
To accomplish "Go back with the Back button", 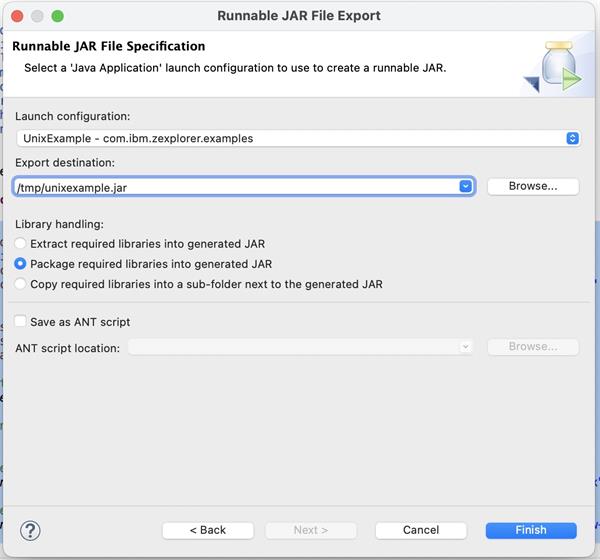I will [x=208, y=530].
